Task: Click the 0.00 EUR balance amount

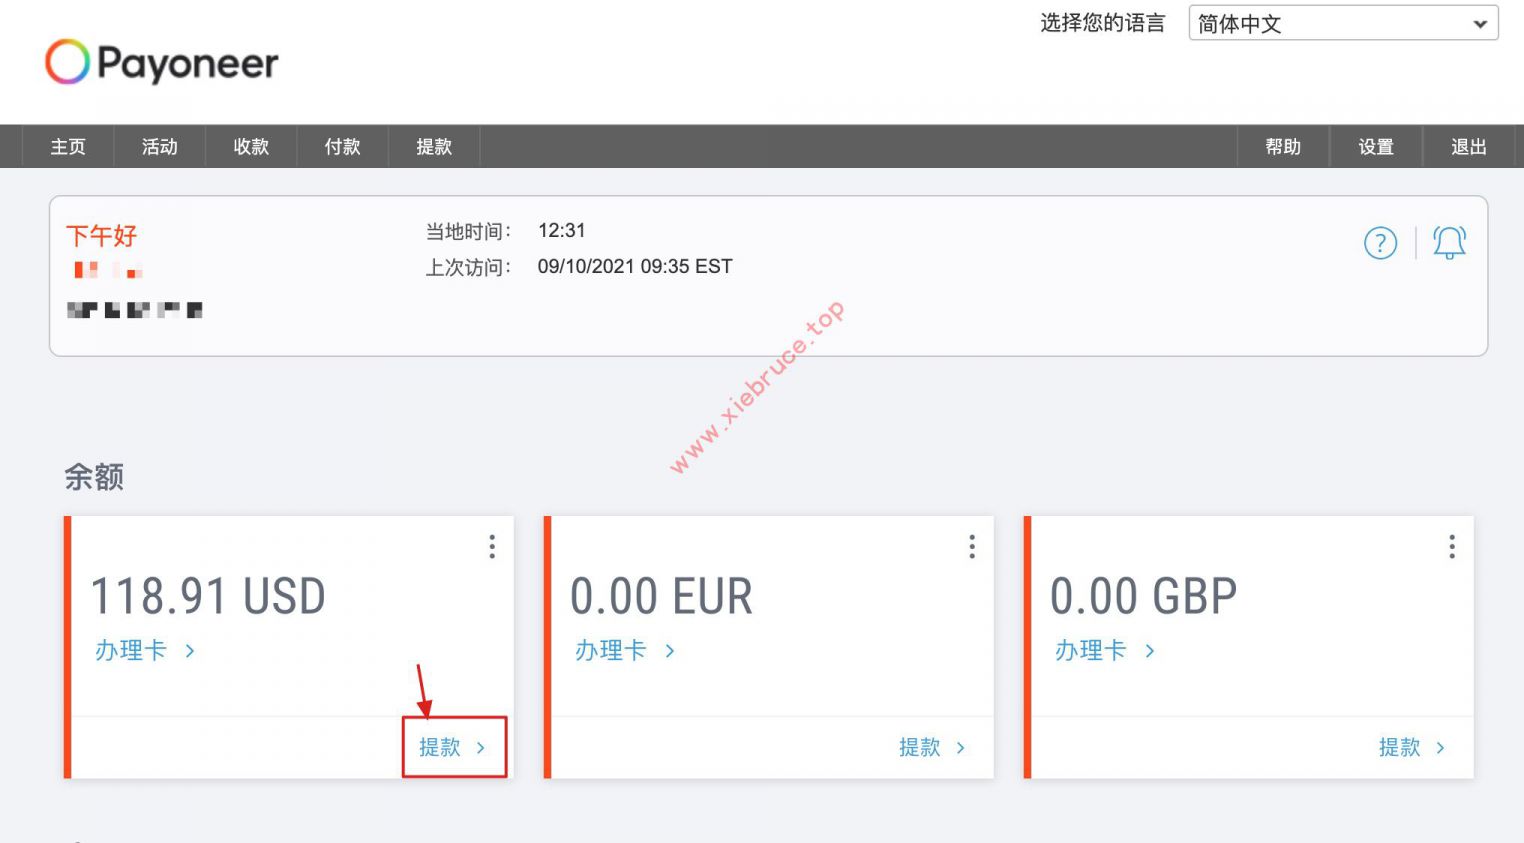Action: [661, 597]
